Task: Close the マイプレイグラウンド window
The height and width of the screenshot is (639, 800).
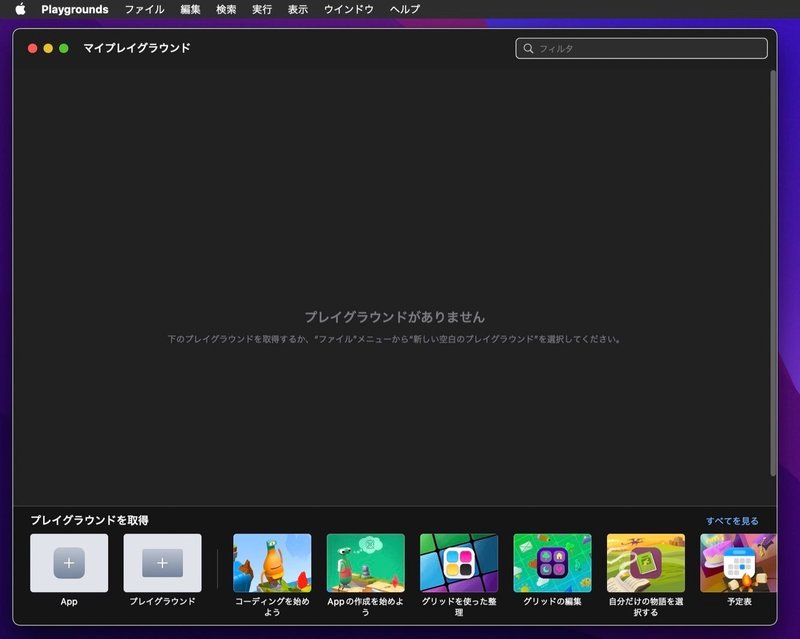Action: point(33,48)
